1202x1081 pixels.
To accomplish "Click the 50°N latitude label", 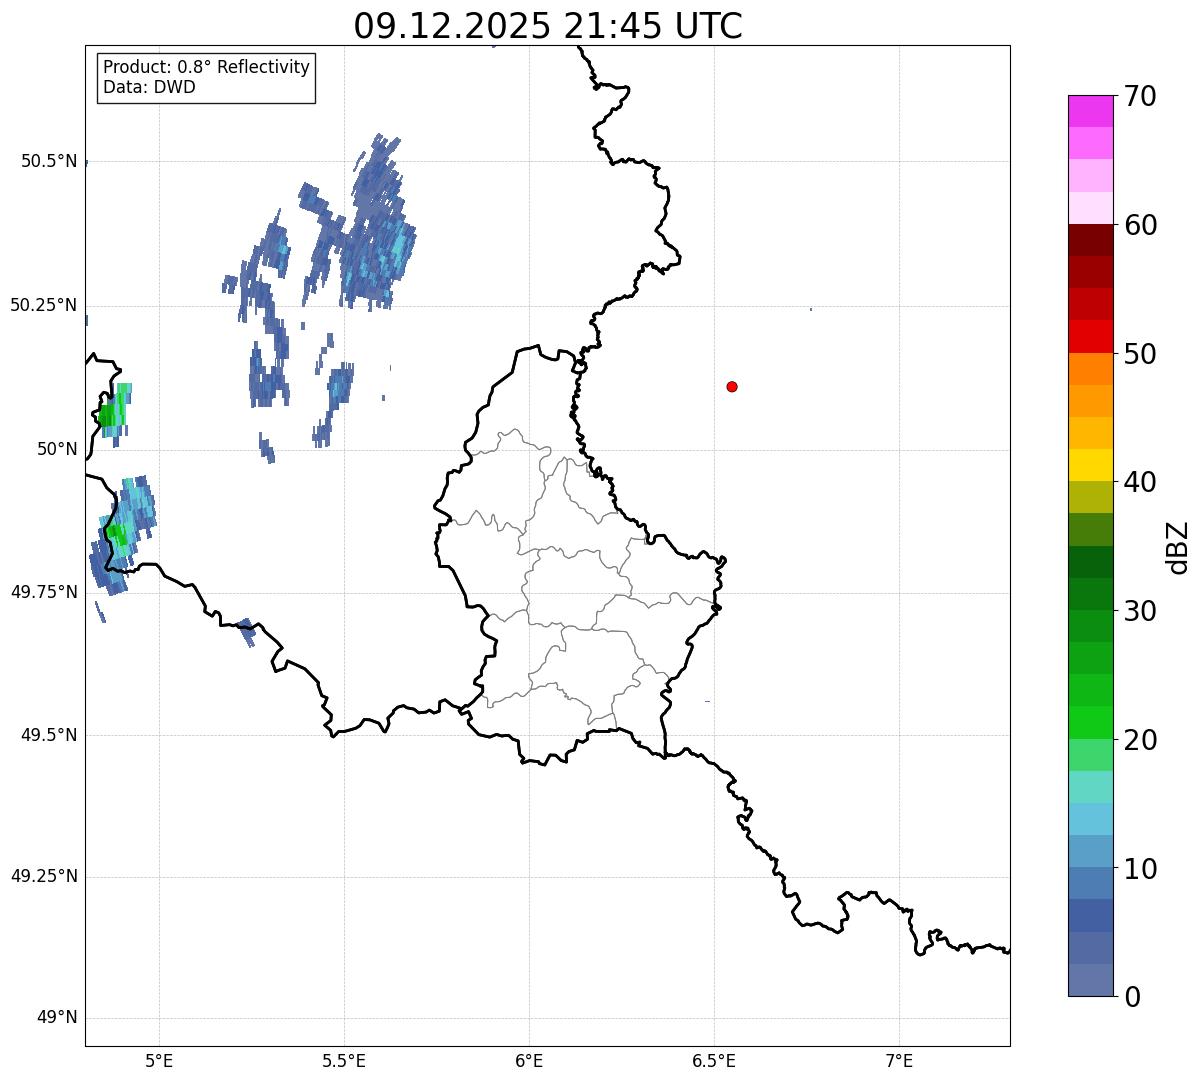I will (57, 449).
